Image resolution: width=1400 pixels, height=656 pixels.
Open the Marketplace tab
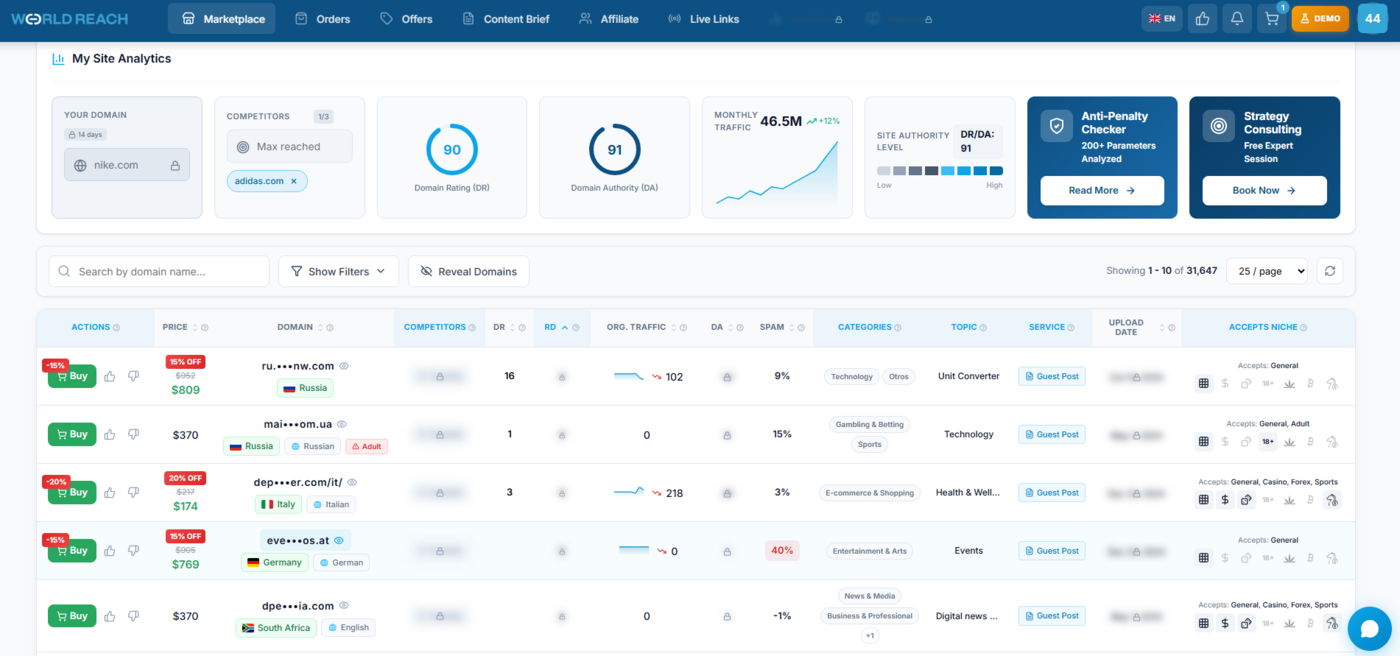click(x=222, y=19)
